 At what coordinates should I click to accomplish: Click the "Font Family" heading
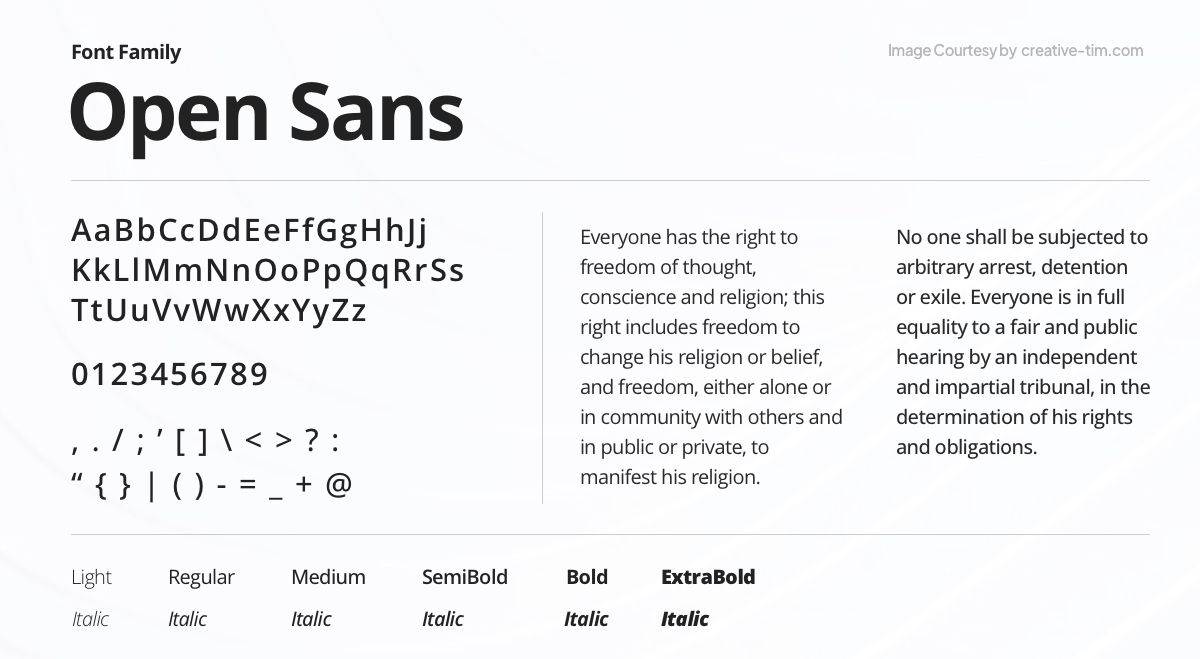(x=126, y=52)
